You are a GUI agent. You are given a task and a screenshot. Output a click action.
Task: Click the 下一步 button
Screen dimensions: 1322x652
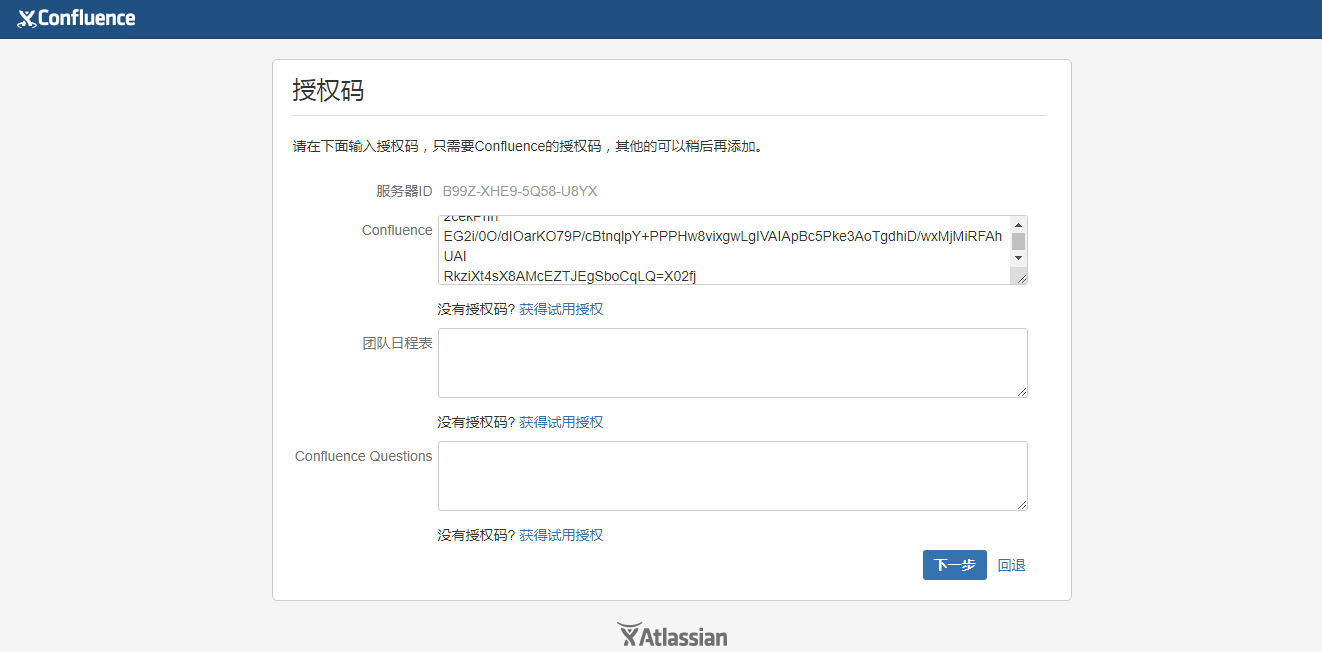click(954, 565)
